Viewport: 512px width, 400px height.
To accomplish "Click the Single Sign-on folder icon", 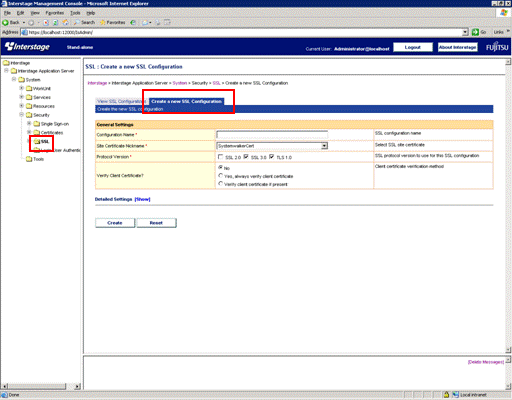I will [x=37, y=124].
